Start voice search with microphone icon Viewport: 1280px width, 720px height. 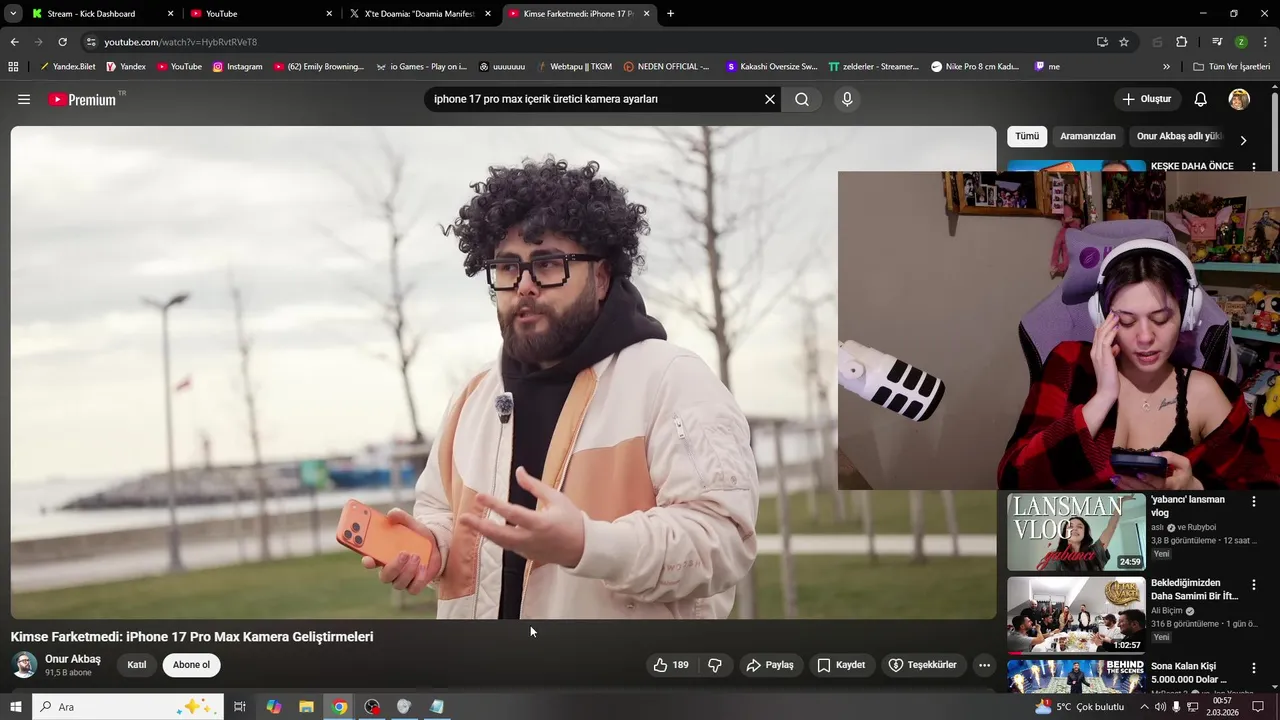[x=847, y=99]
